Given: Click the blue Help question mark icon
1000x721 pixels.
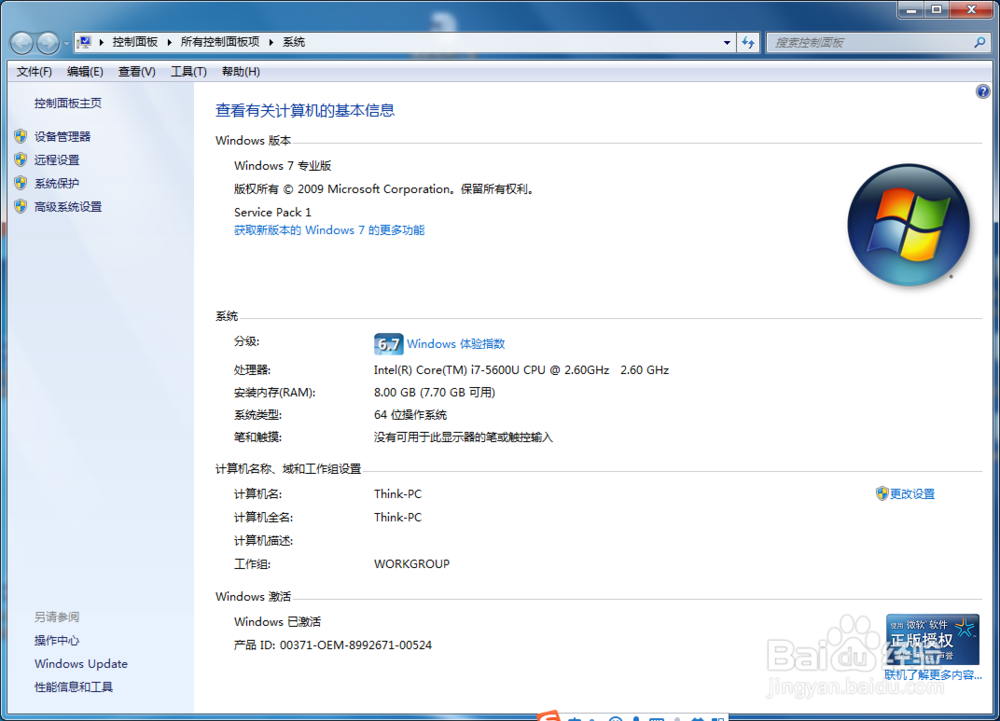Looking at the screenshot, I should pos(983,92).
